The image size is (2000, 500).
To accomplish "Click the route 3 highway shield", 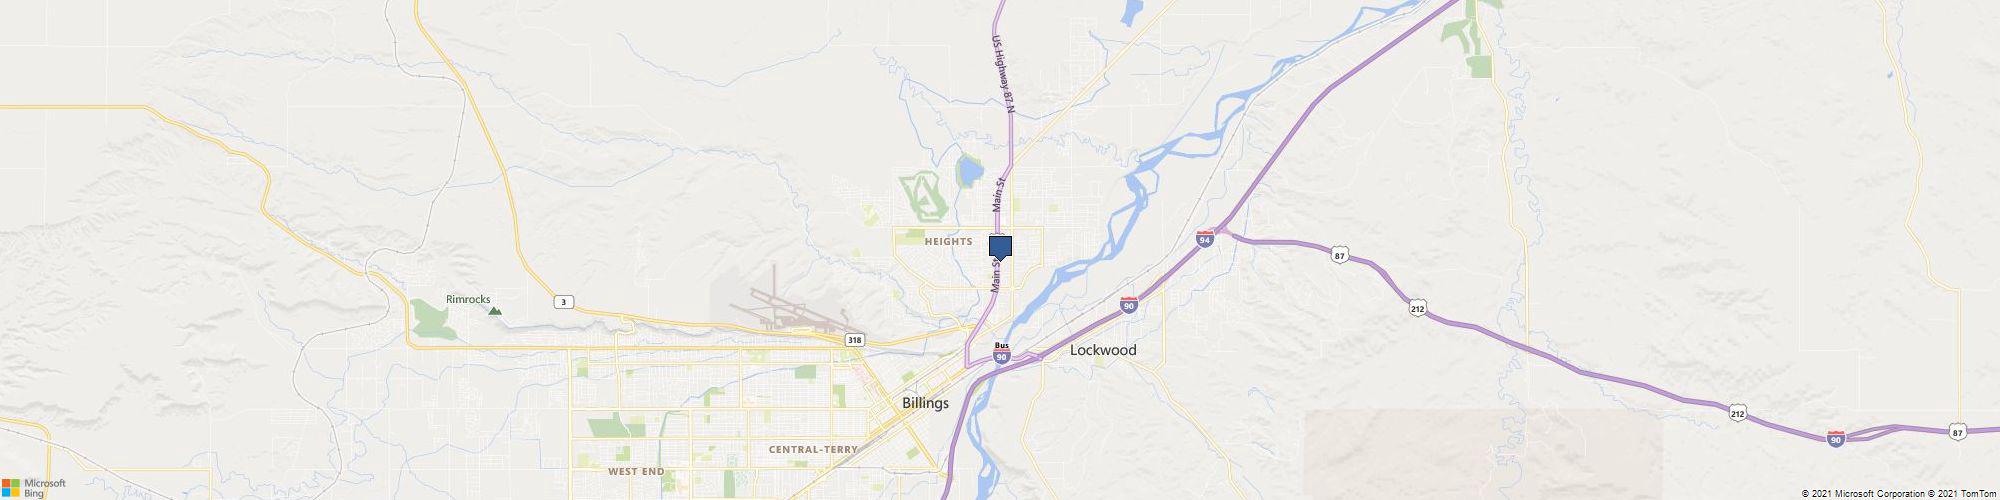I will point(565,301).
